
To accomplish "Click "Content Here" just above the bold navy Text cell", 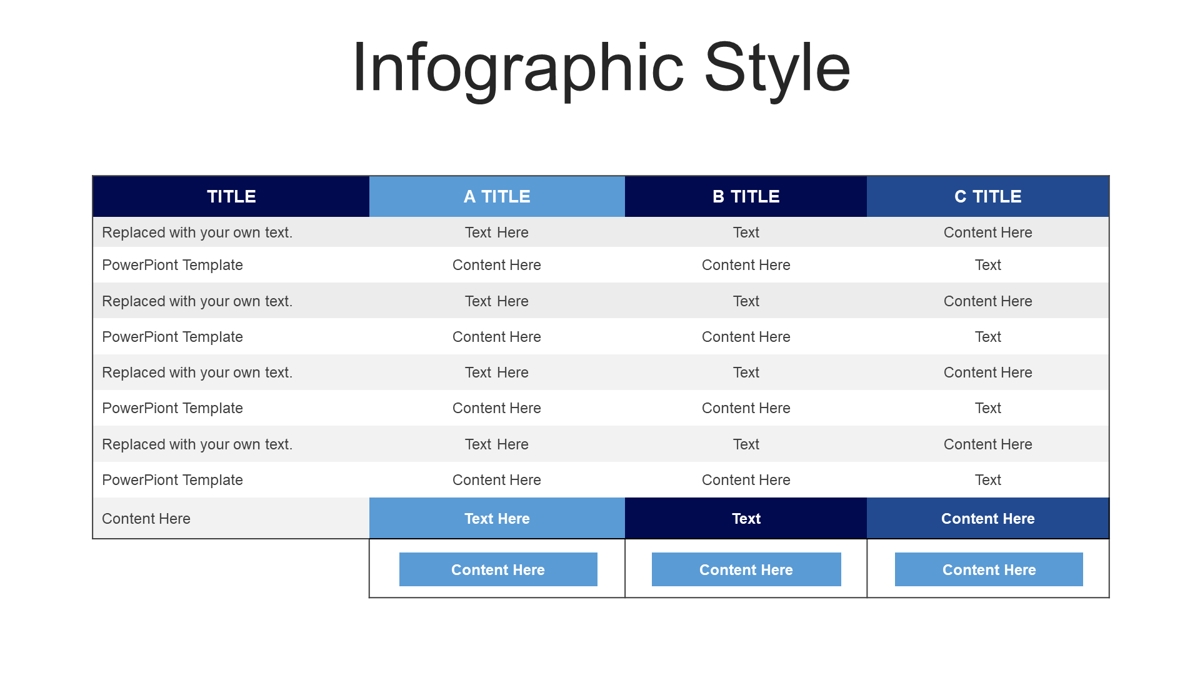I will [746, 480].
